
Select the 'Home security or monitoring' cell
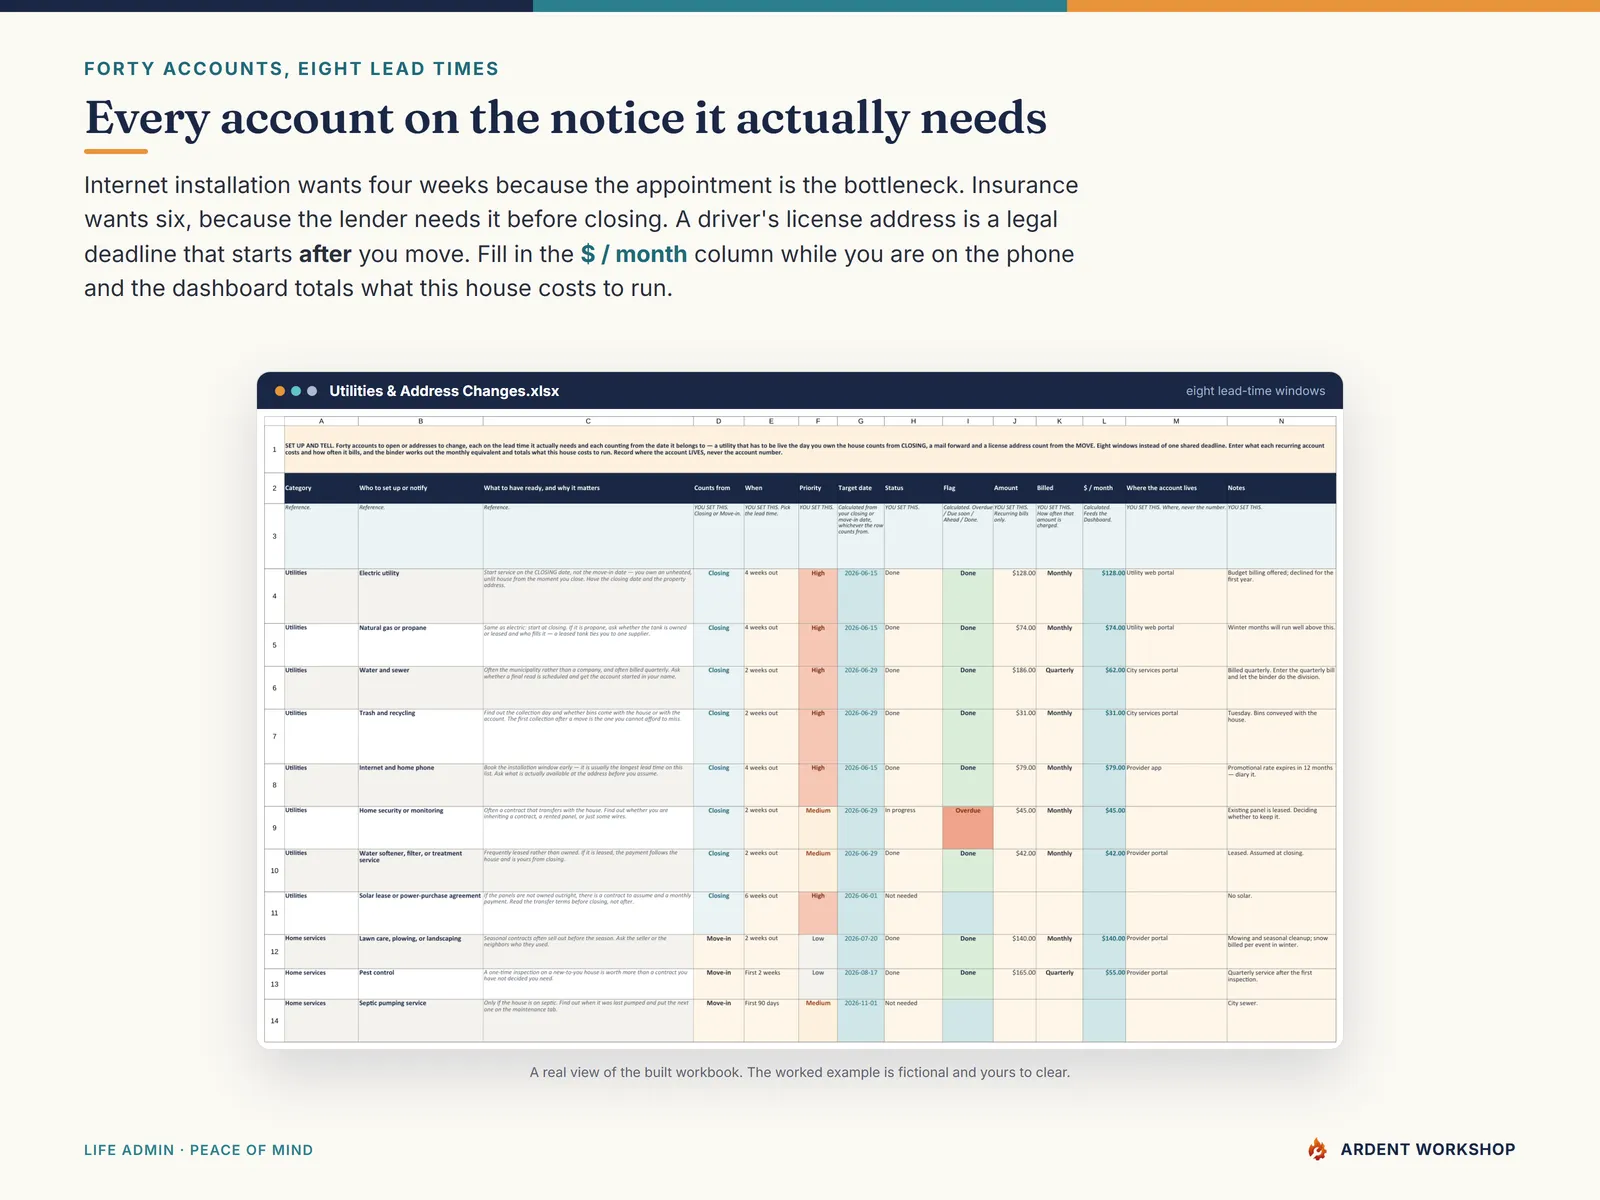(x=420, y=828)
